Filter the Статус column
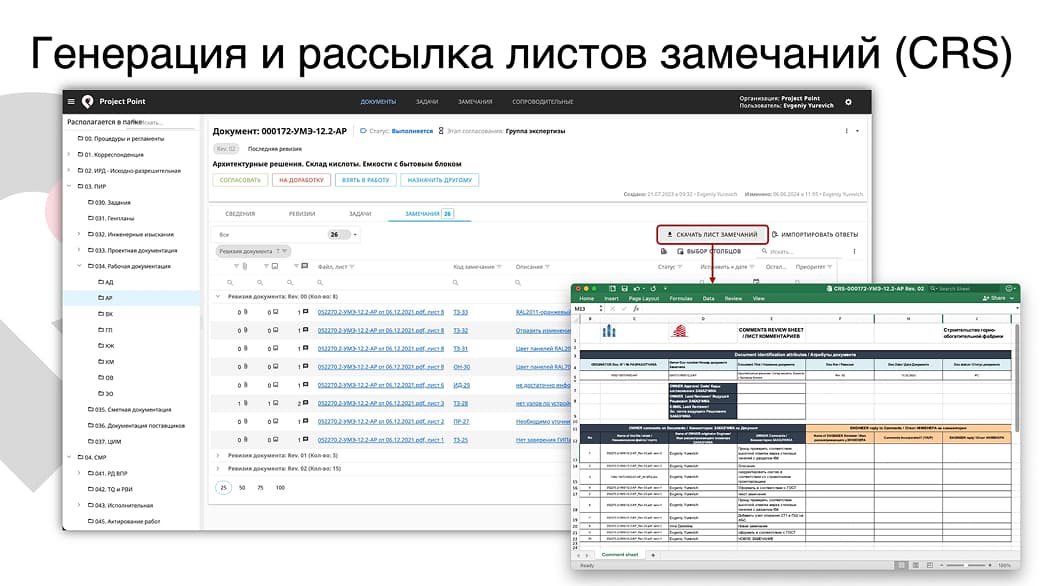The height and width of the screenshot is (586, 1043). click(680, 267)
